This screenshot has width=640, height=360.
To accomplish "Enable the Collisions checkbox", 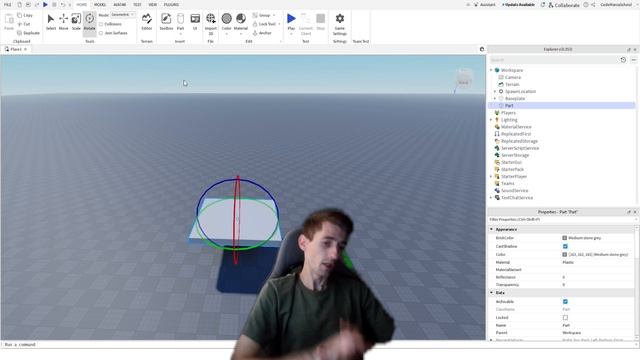I will [101, 24].
